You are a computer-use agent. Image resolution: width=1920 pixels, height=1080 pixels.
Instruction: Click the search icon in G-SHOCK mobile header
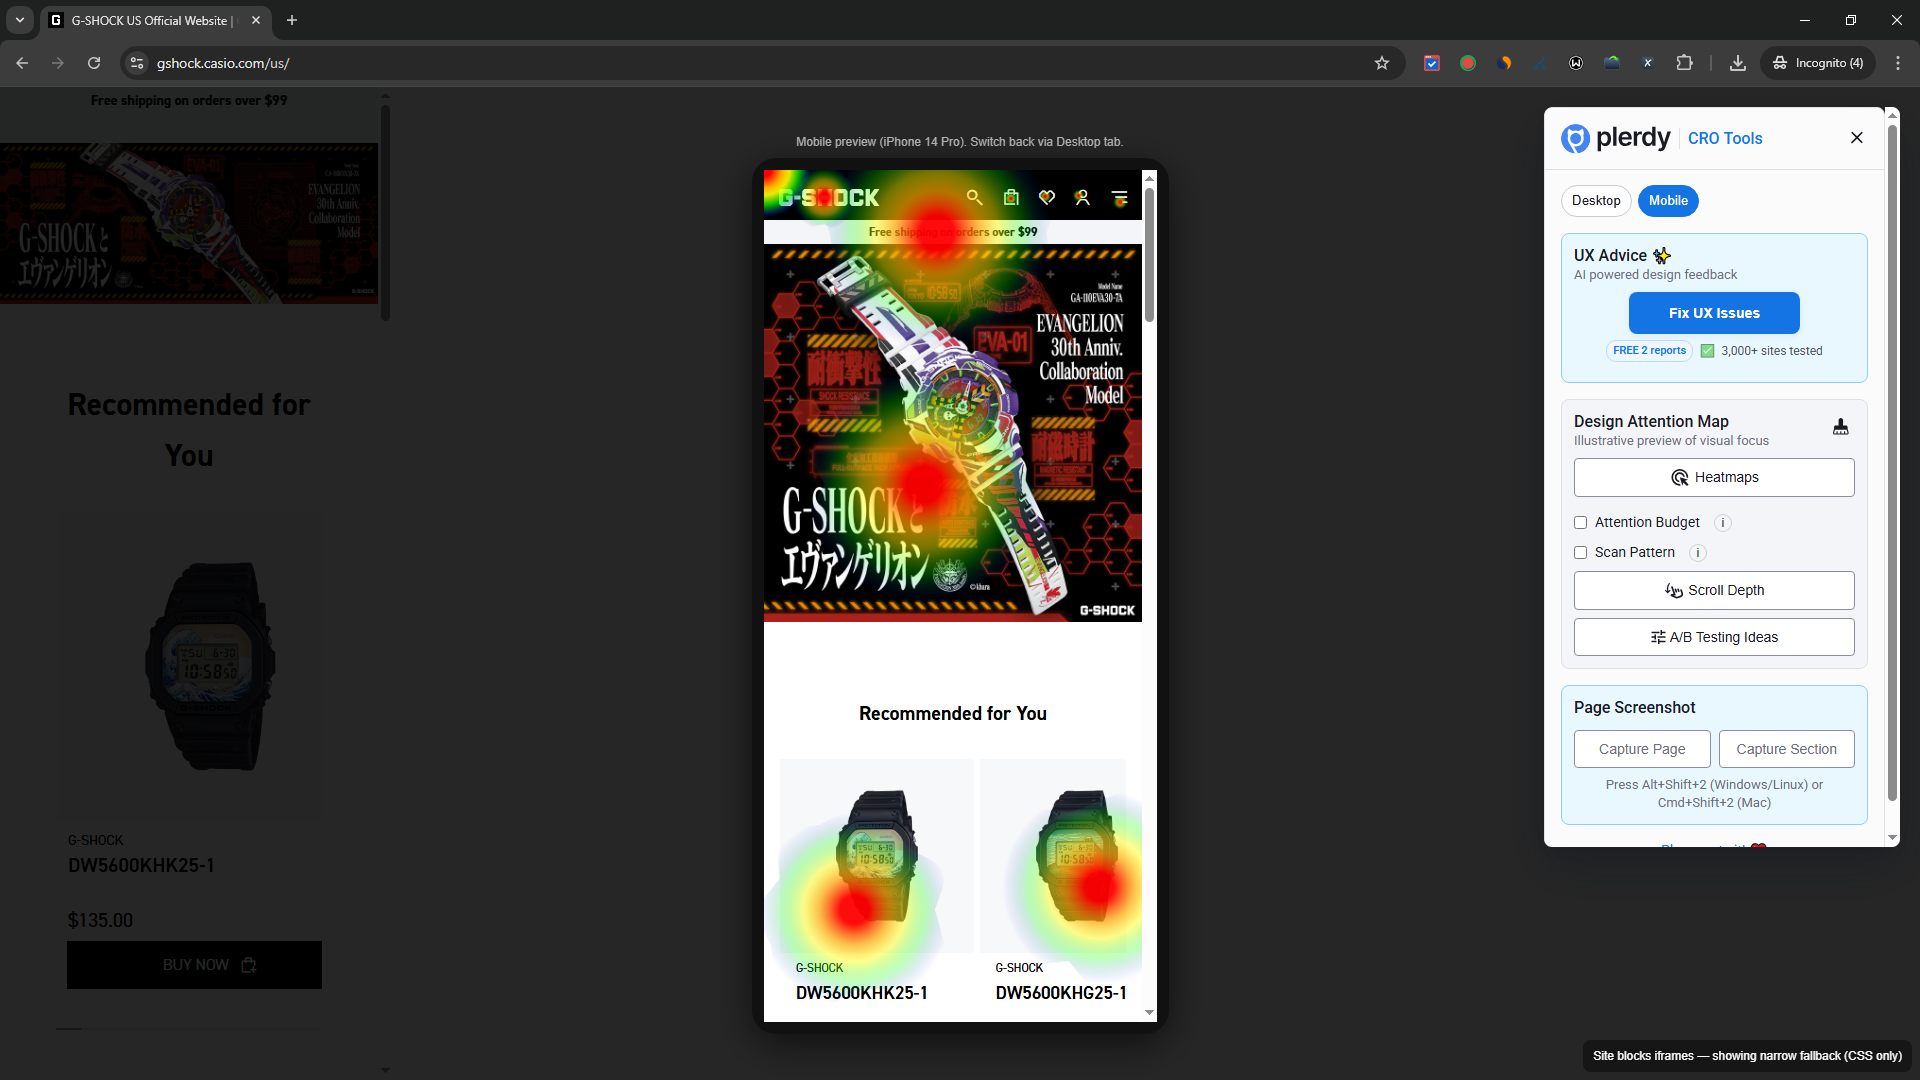point(974,198)
